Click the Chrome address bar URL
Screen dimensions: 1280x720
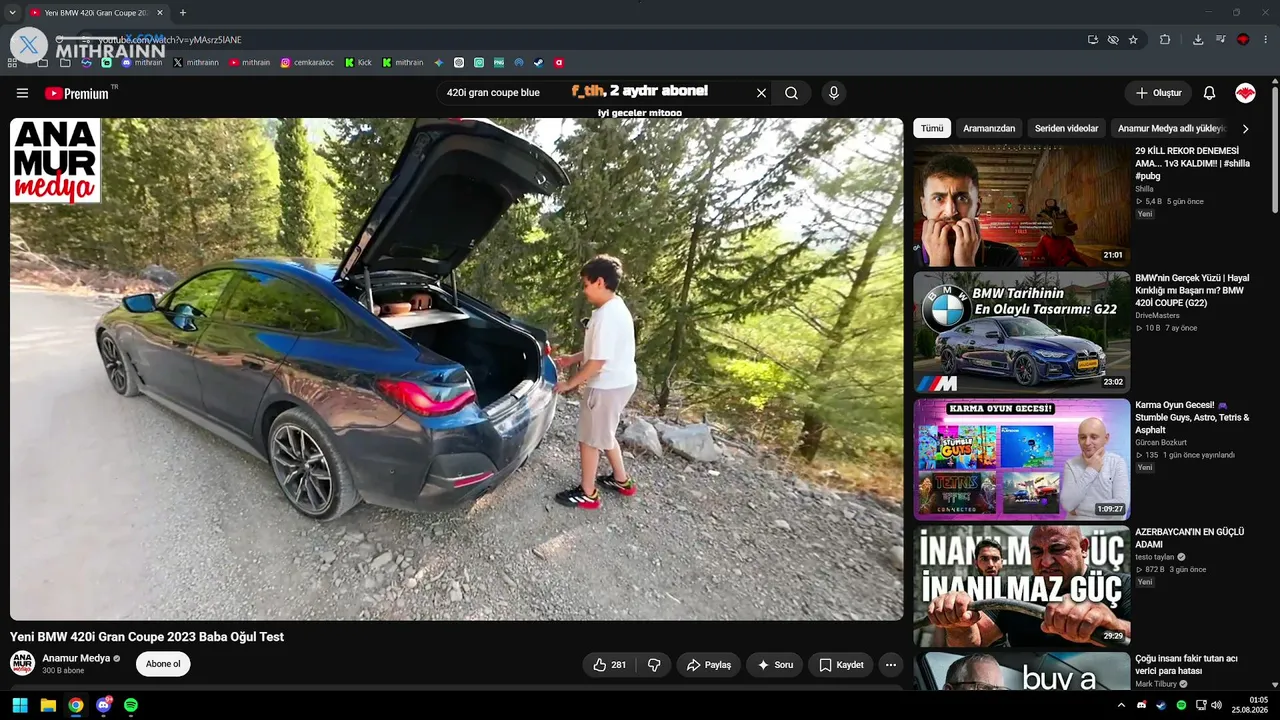[x=170, y=40]
